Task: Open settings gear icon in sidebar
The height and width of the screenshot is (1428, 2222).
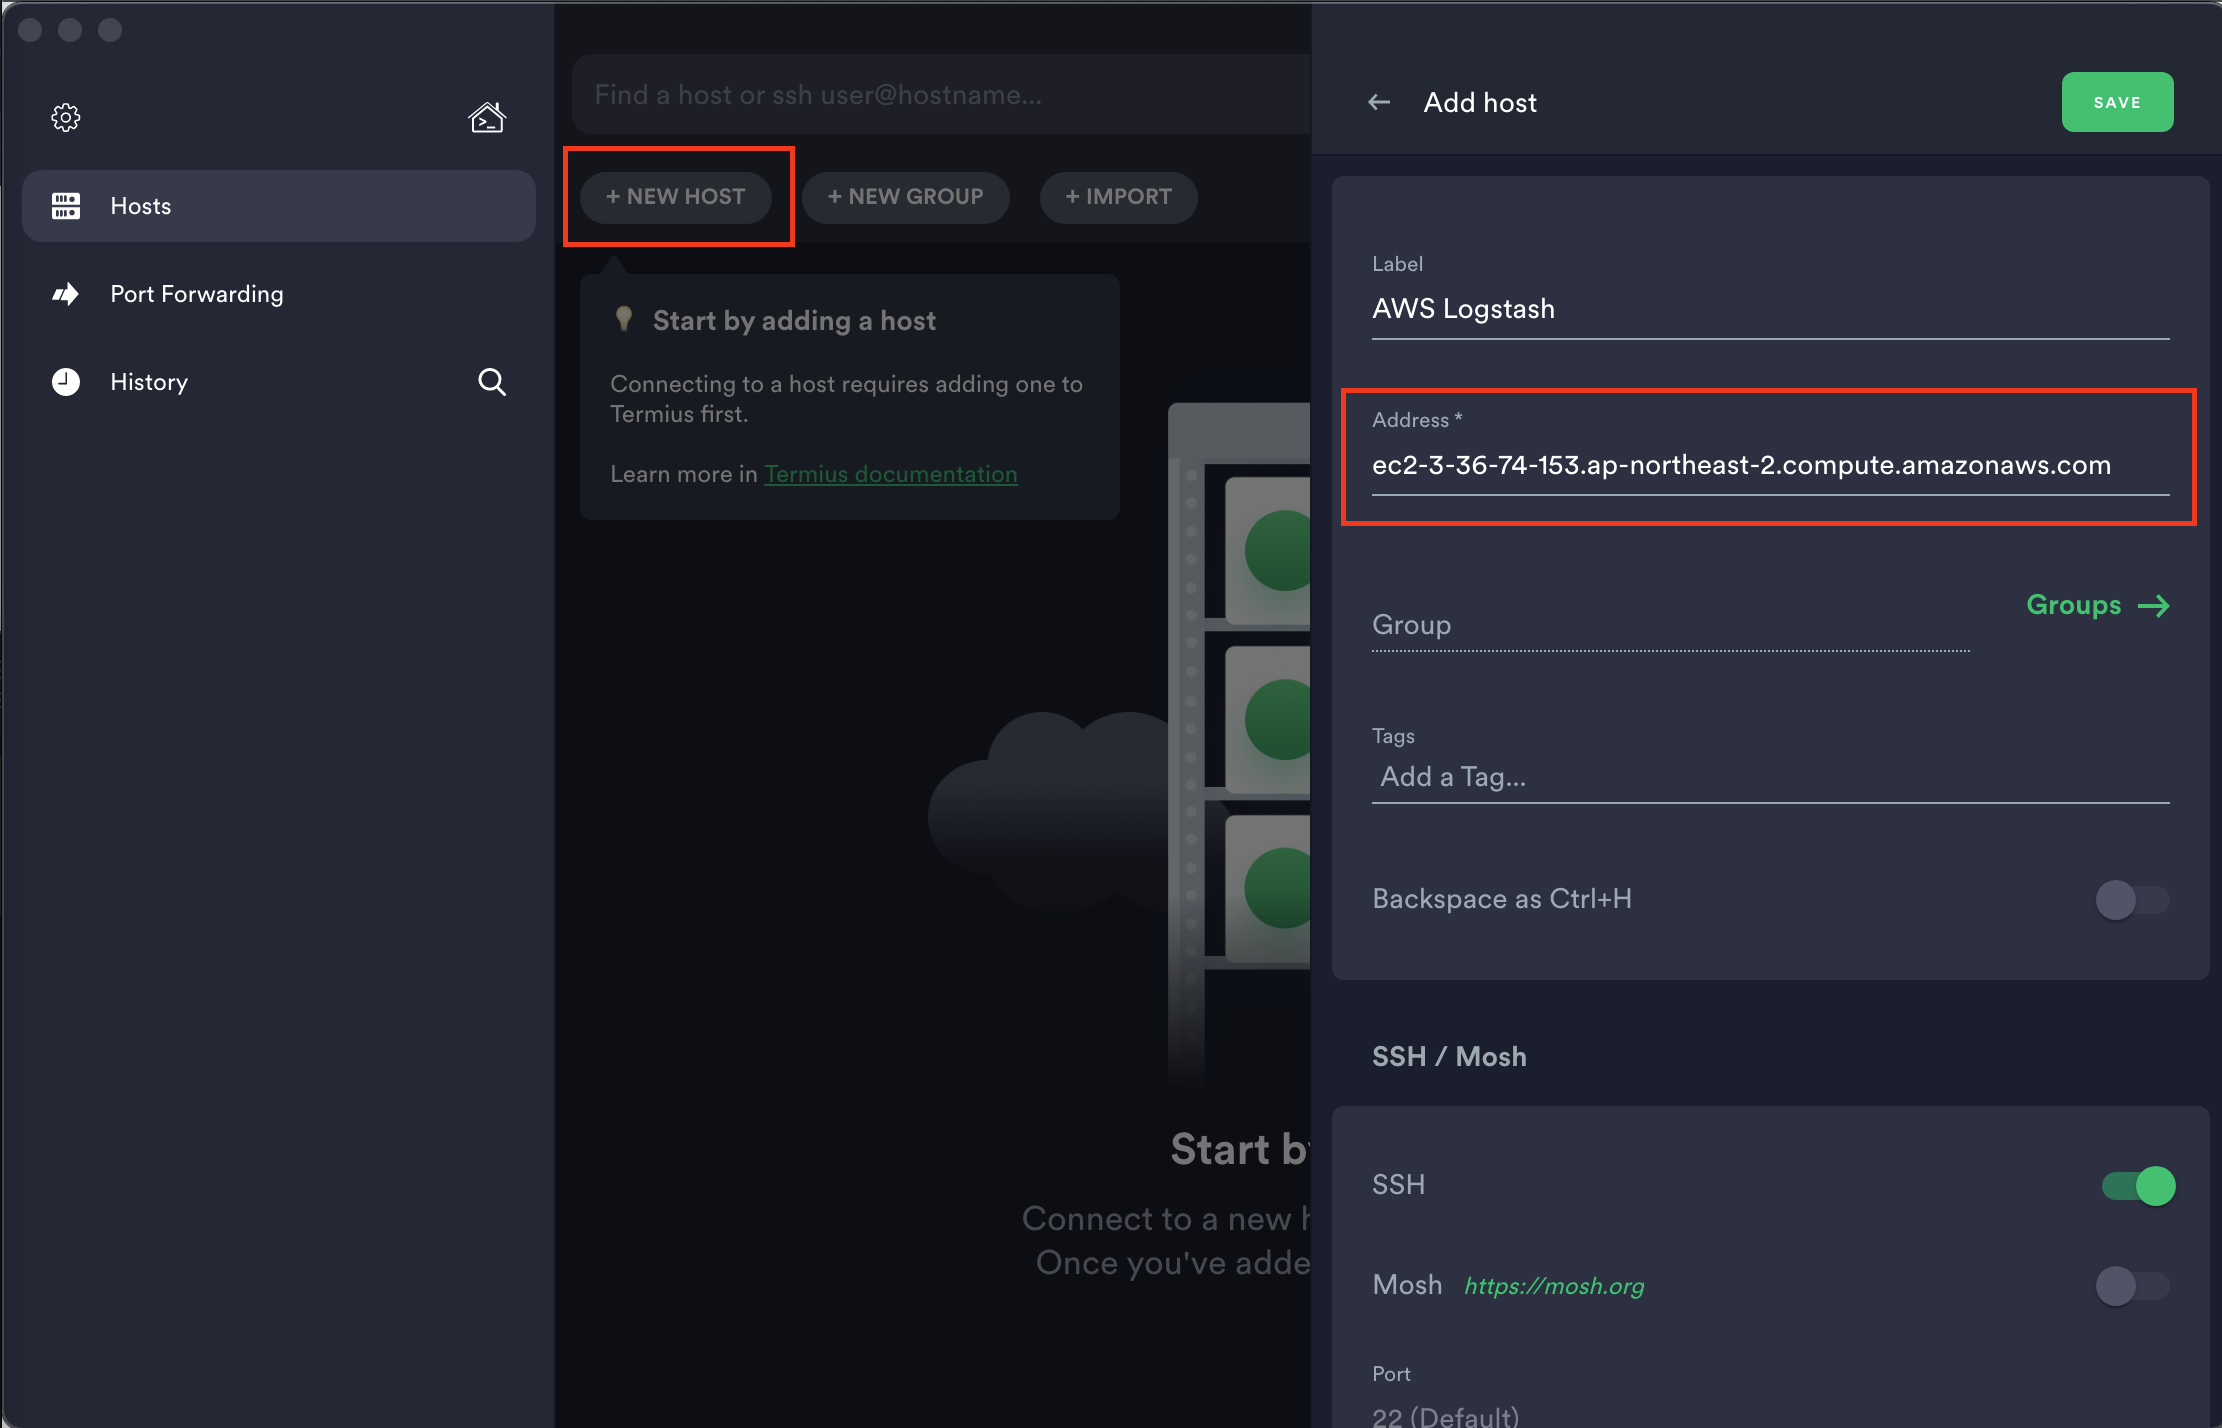Action: [x=66, y=118]
